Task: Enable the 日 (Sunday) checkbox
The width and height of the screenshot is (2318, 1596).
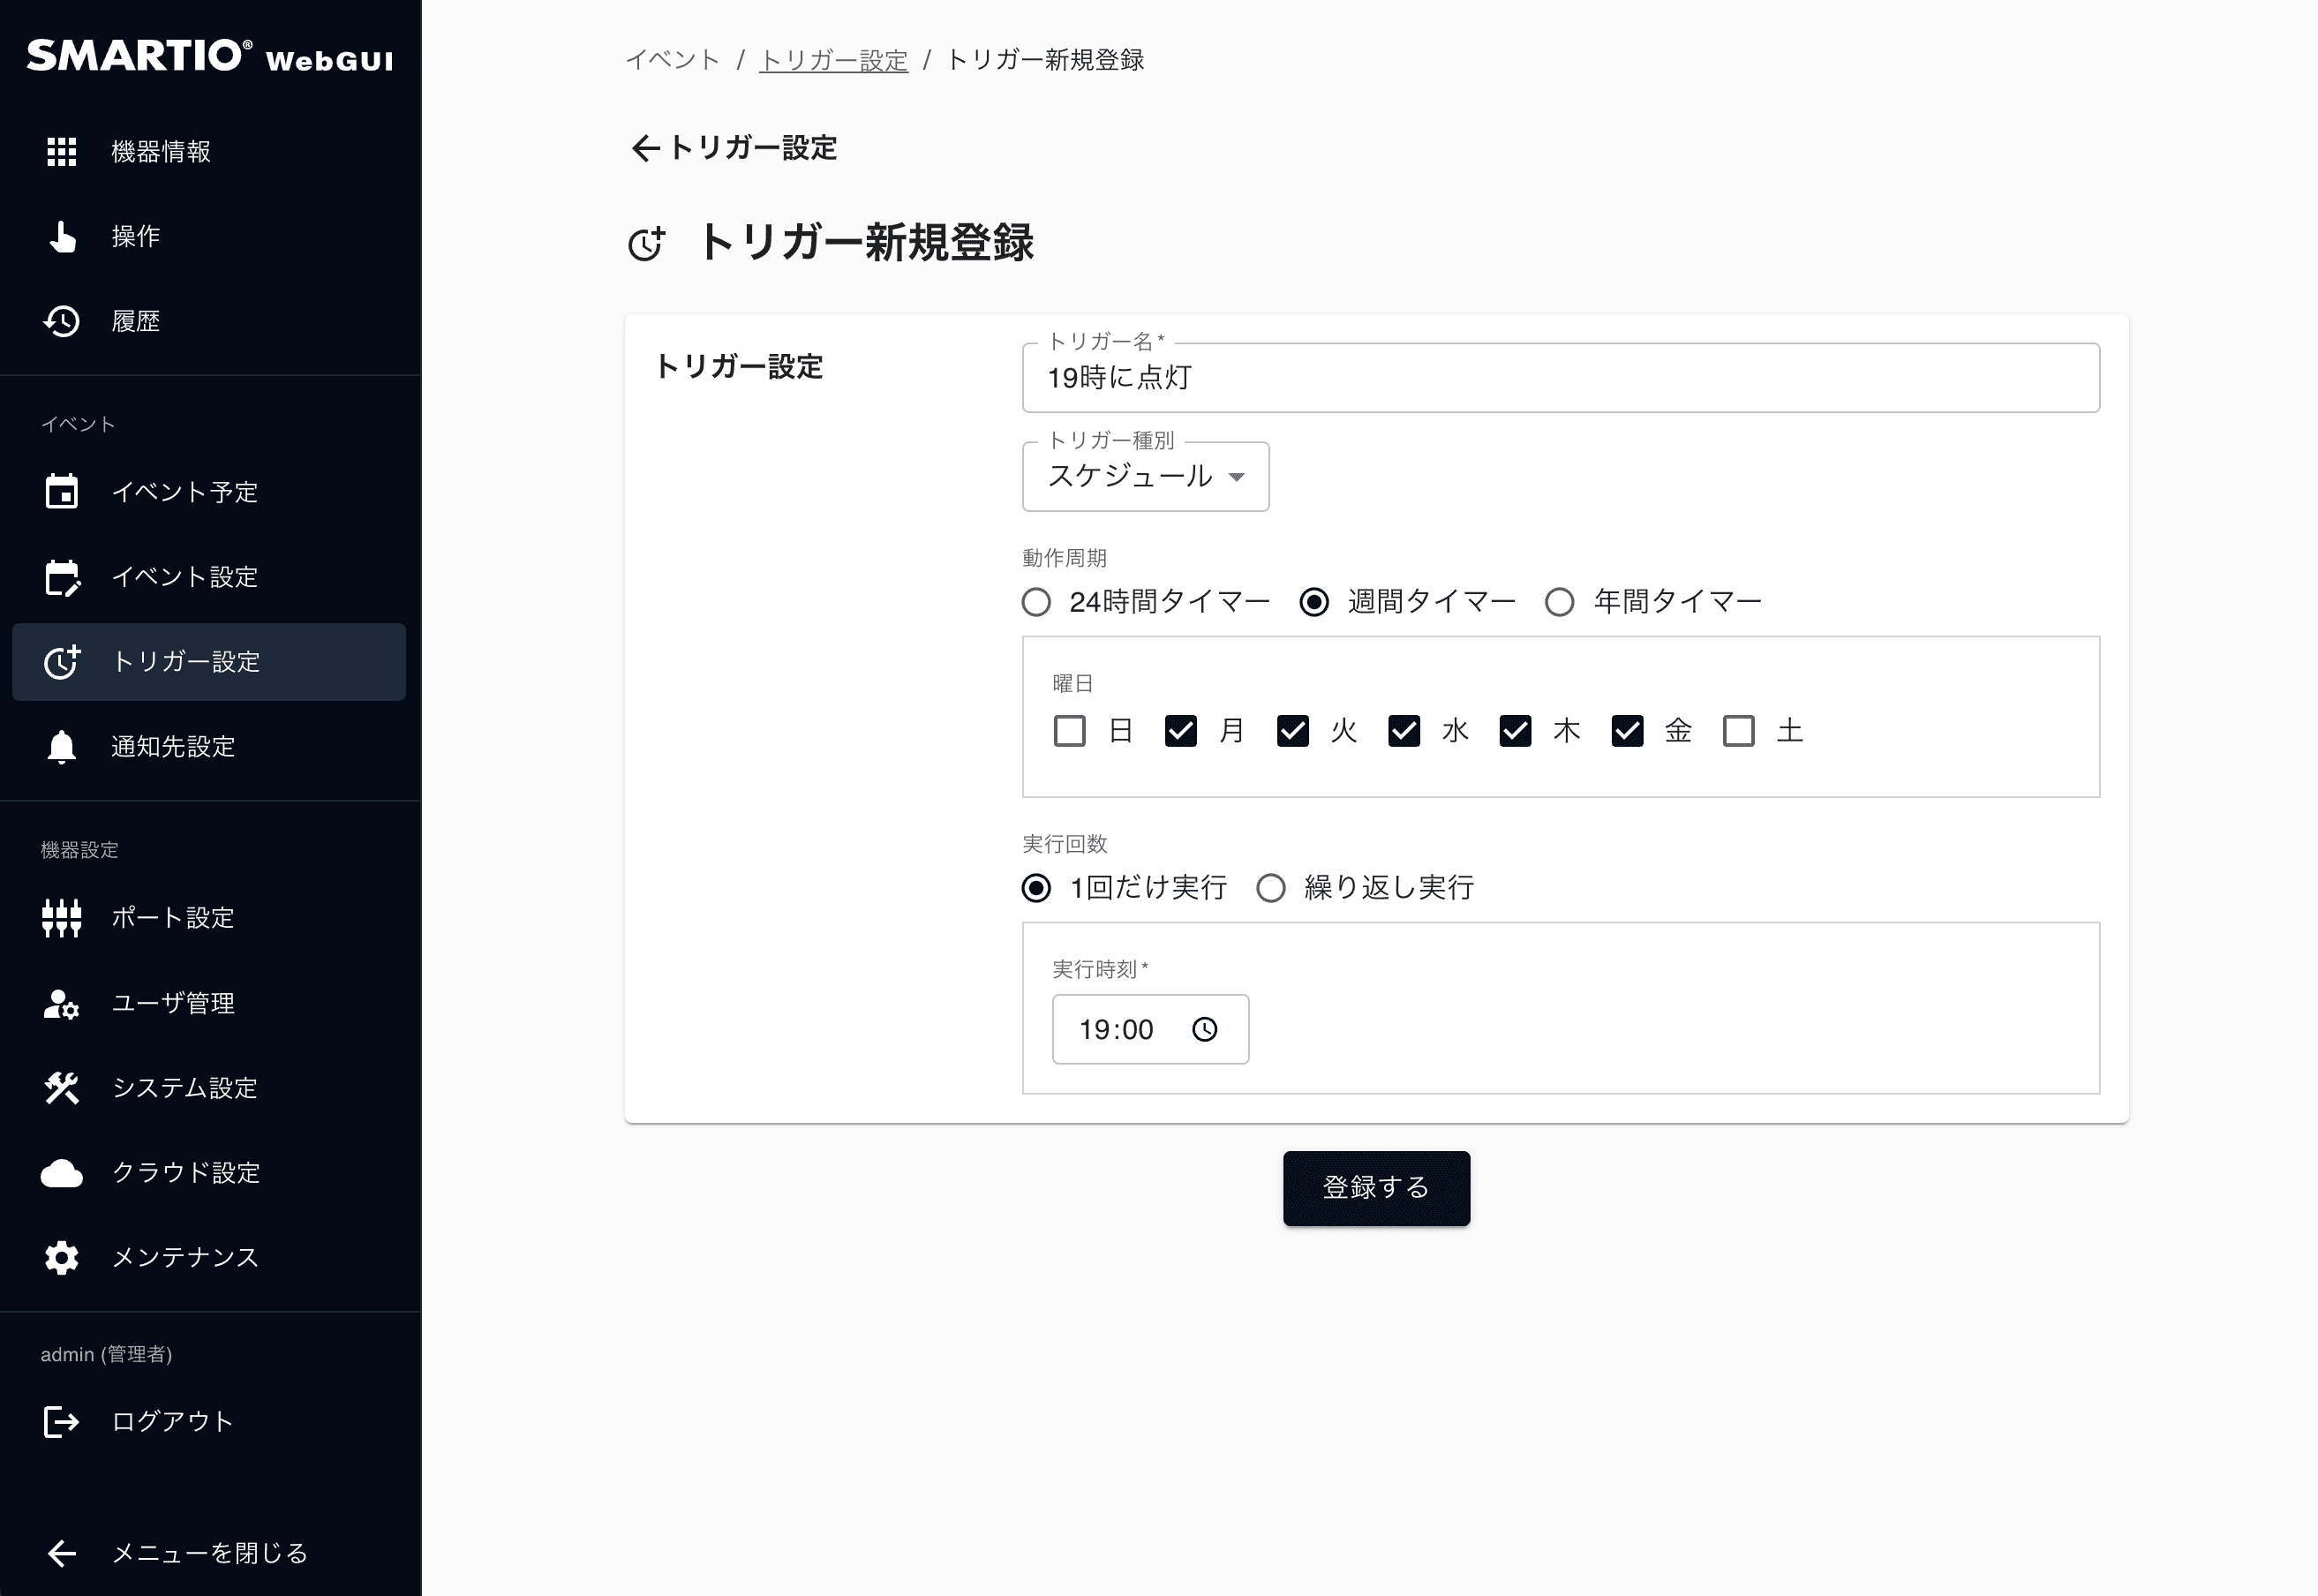Action: (x=1069, y=731)
